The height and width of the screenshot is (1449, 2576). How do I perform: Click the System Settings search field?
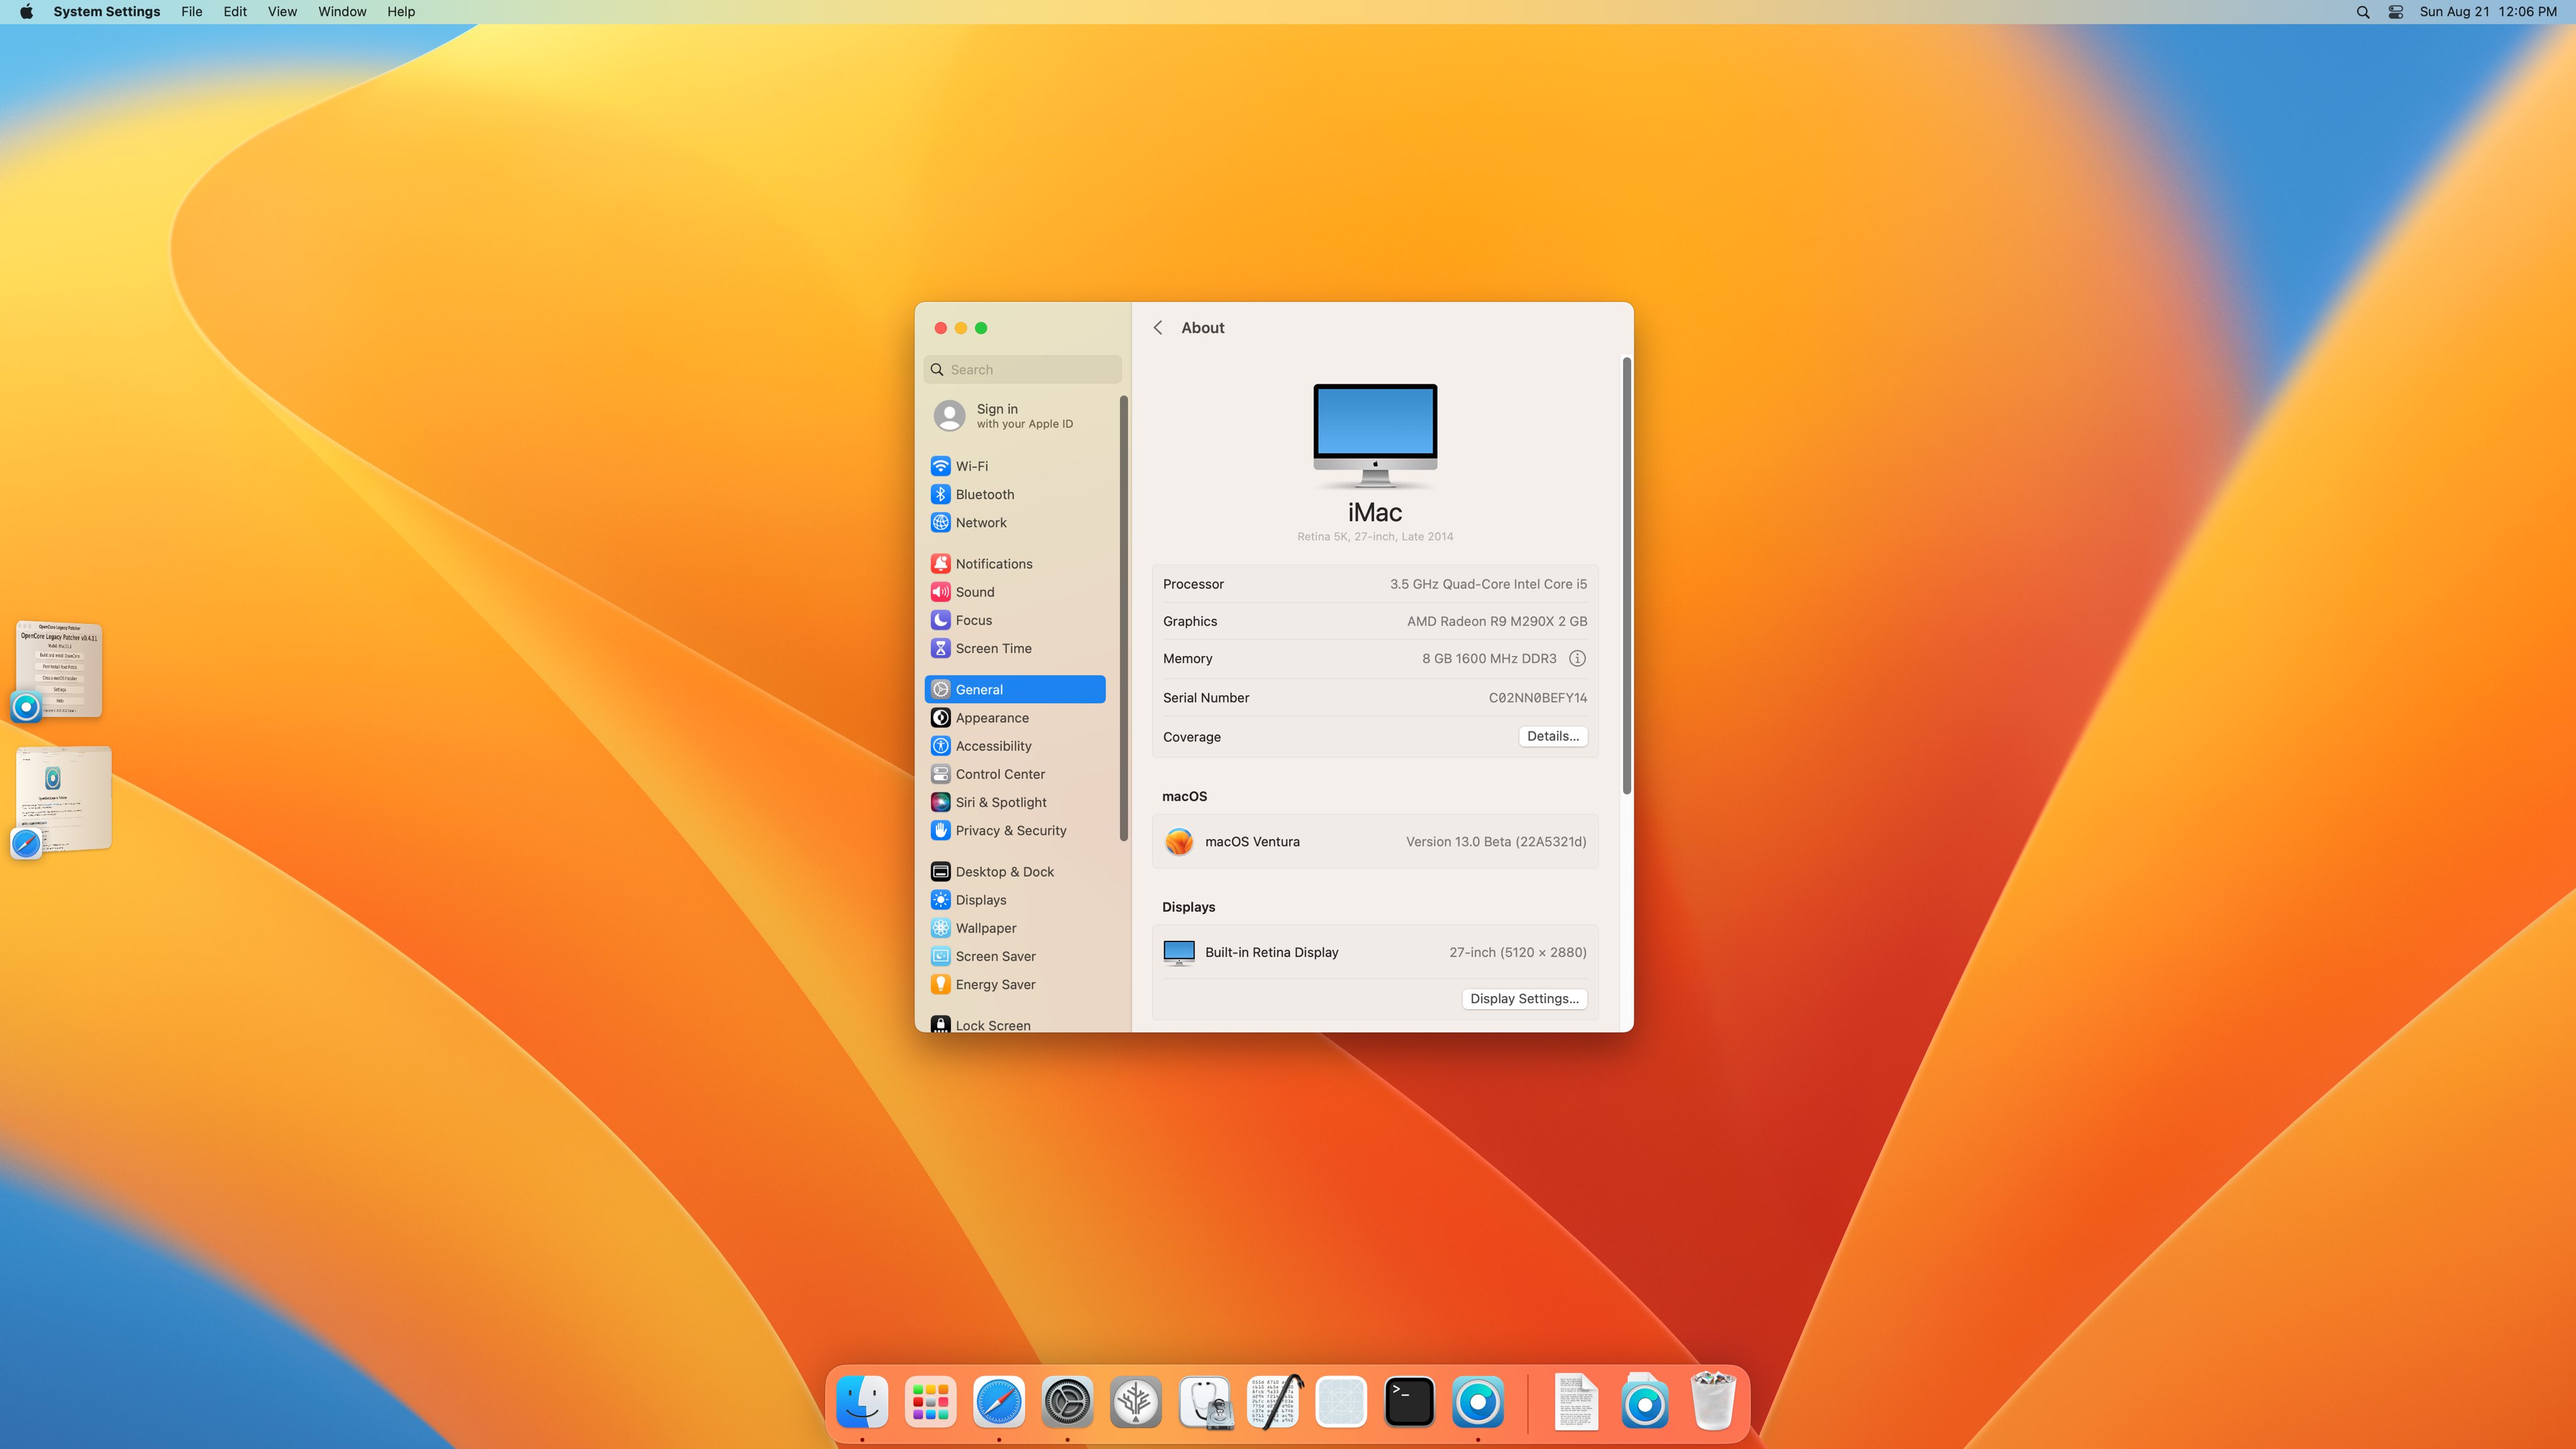(1022, 369)
